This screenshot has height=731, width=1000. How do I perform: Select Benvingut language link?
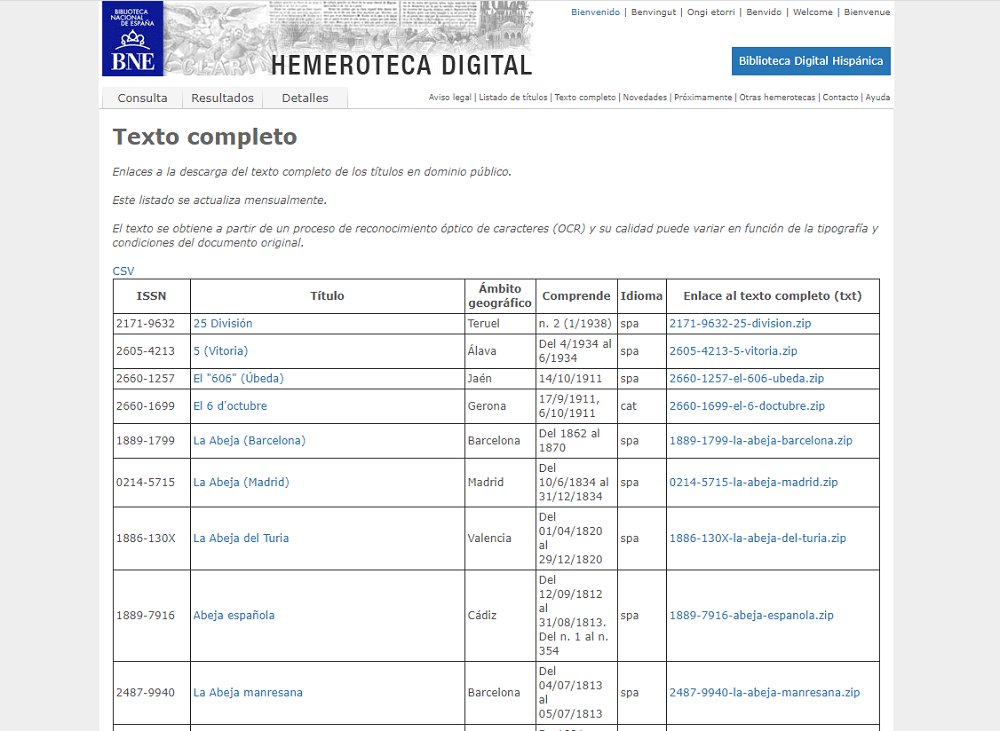[x=653, y=12]
